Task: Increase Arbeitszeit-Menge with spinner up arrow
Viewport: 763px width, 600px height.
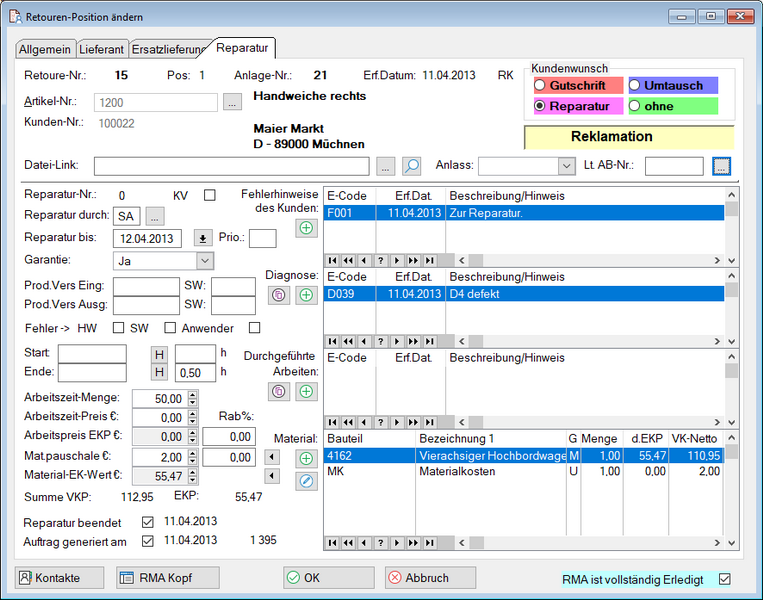Action: pos(192,393)
